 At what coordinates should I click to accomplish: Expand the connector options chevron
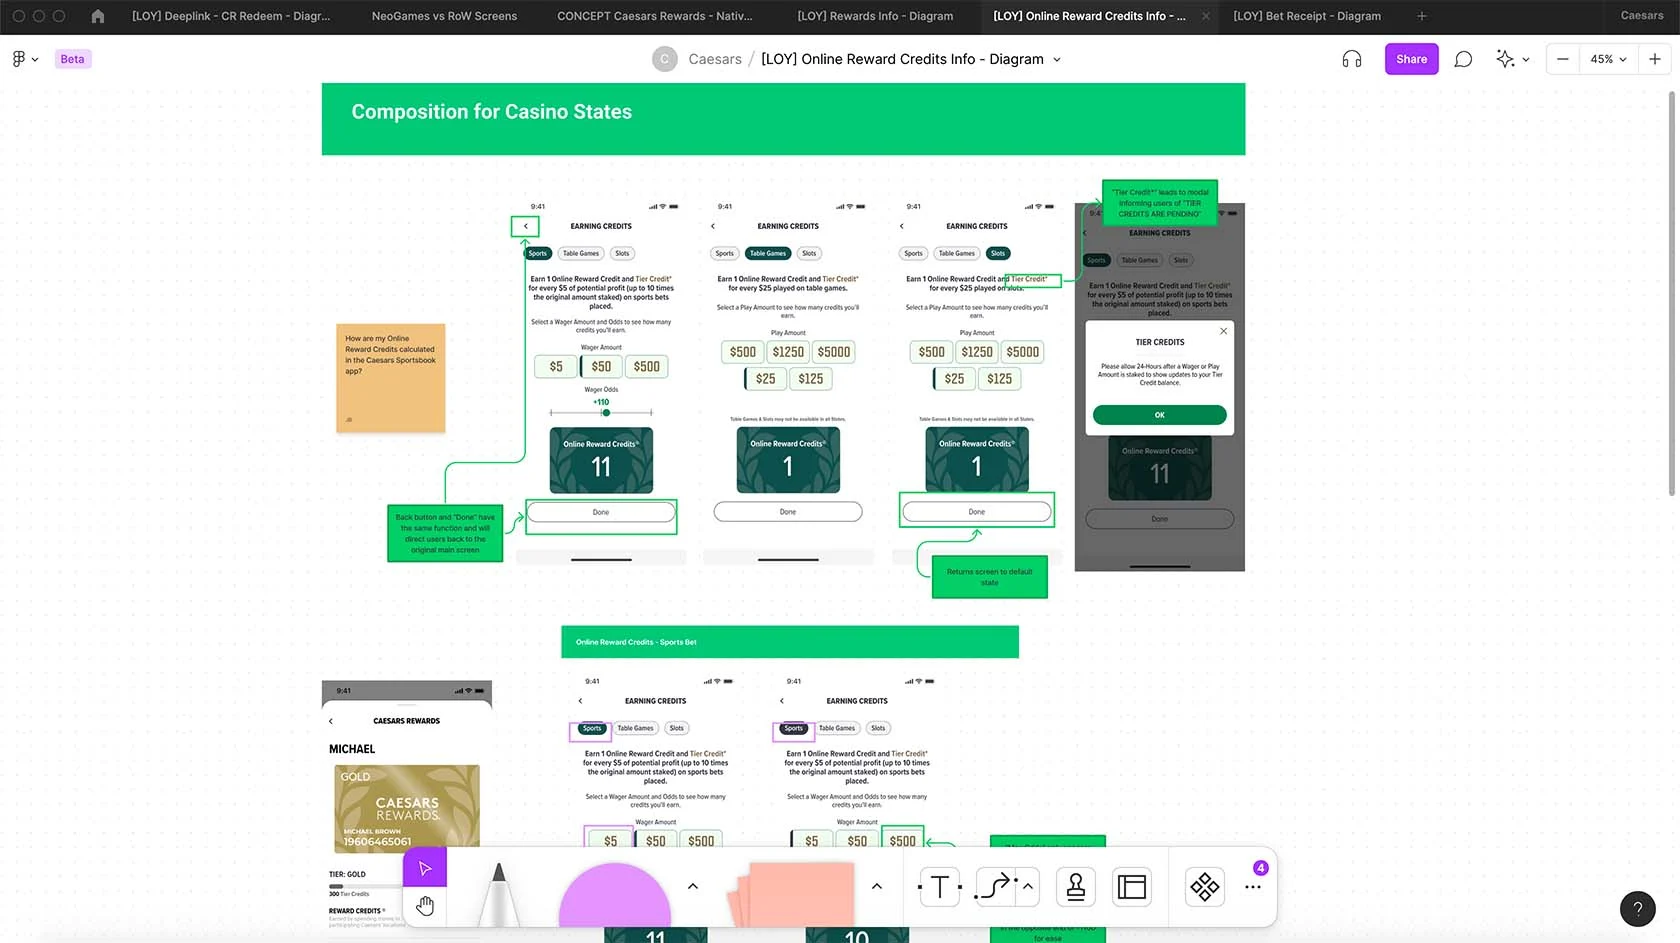point(1027,886)
